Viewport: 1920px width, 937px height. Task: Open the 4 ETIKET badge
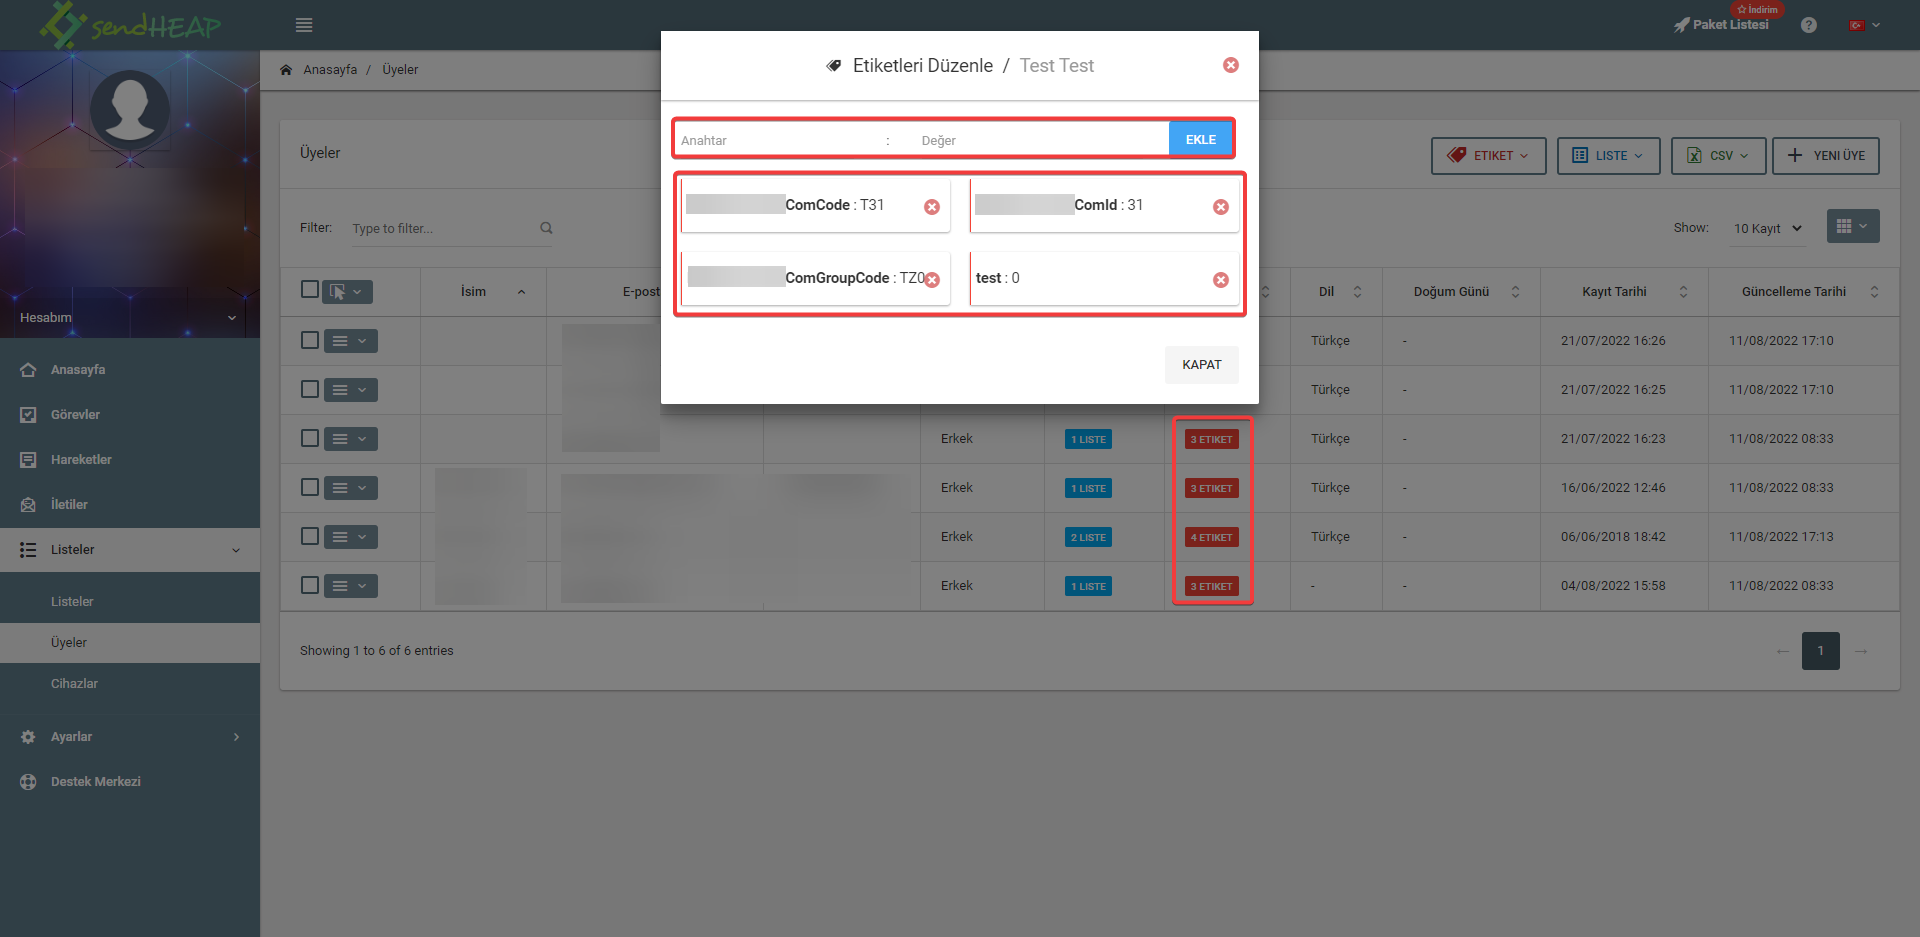pyautogui.click(x=1211, y=538)
